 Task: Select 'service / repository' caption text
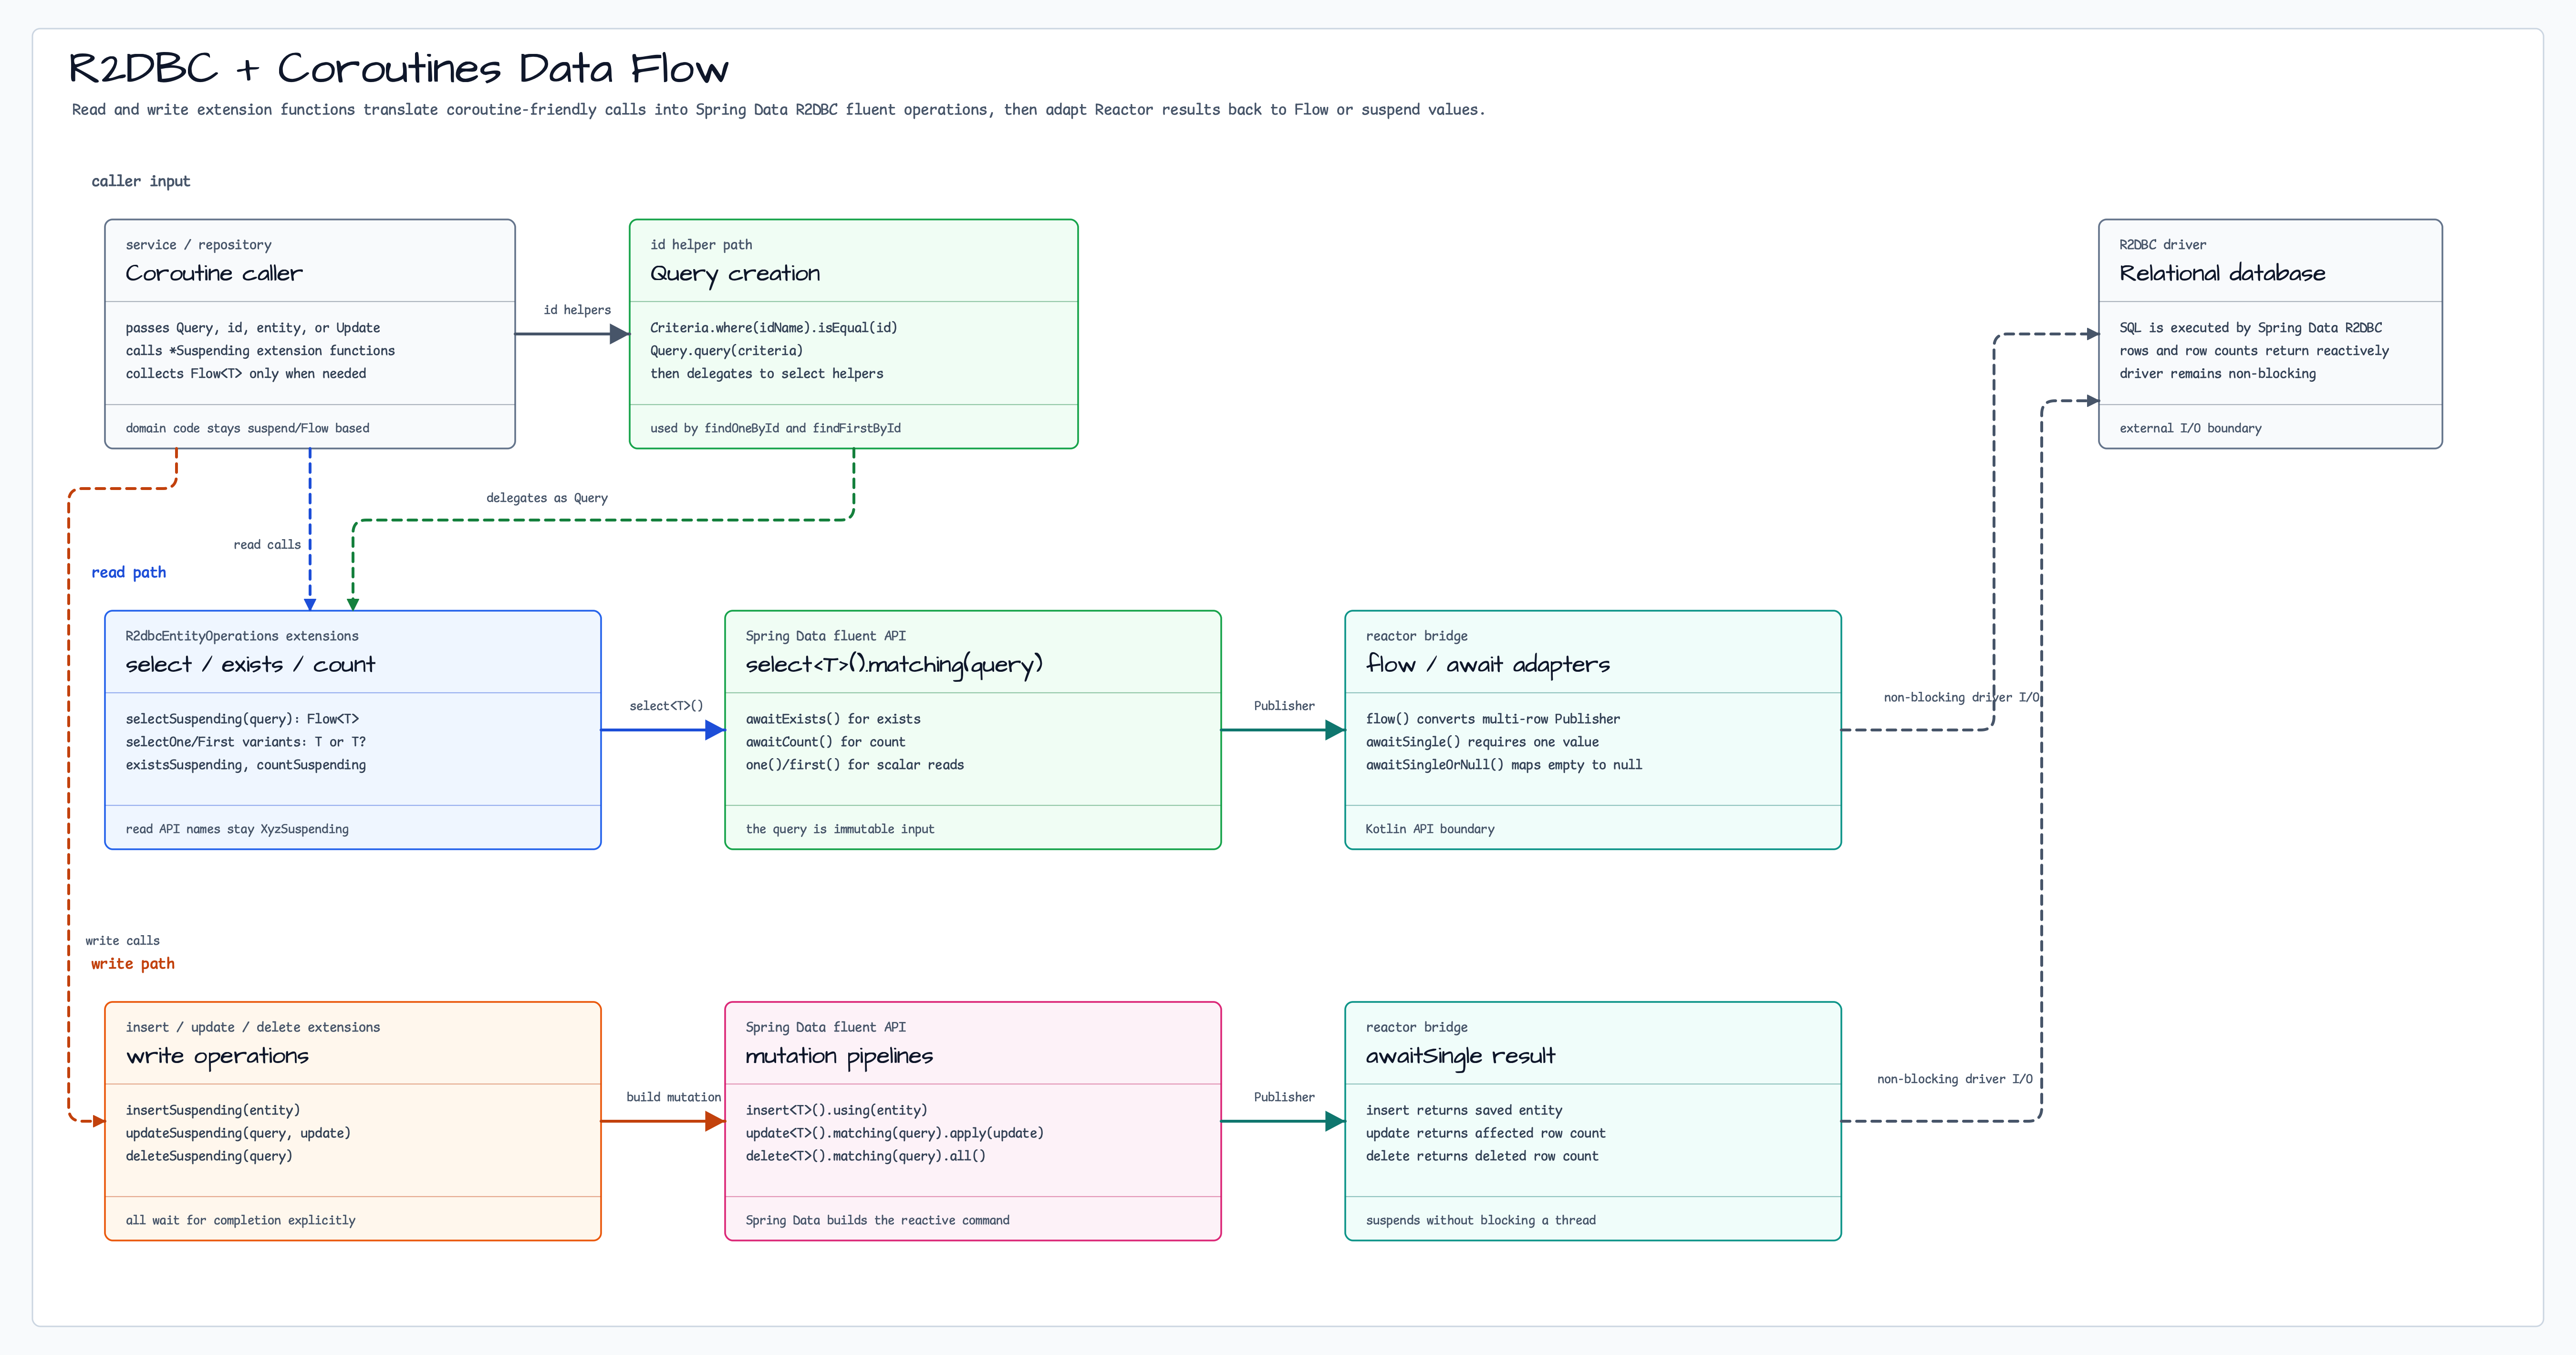198,245
